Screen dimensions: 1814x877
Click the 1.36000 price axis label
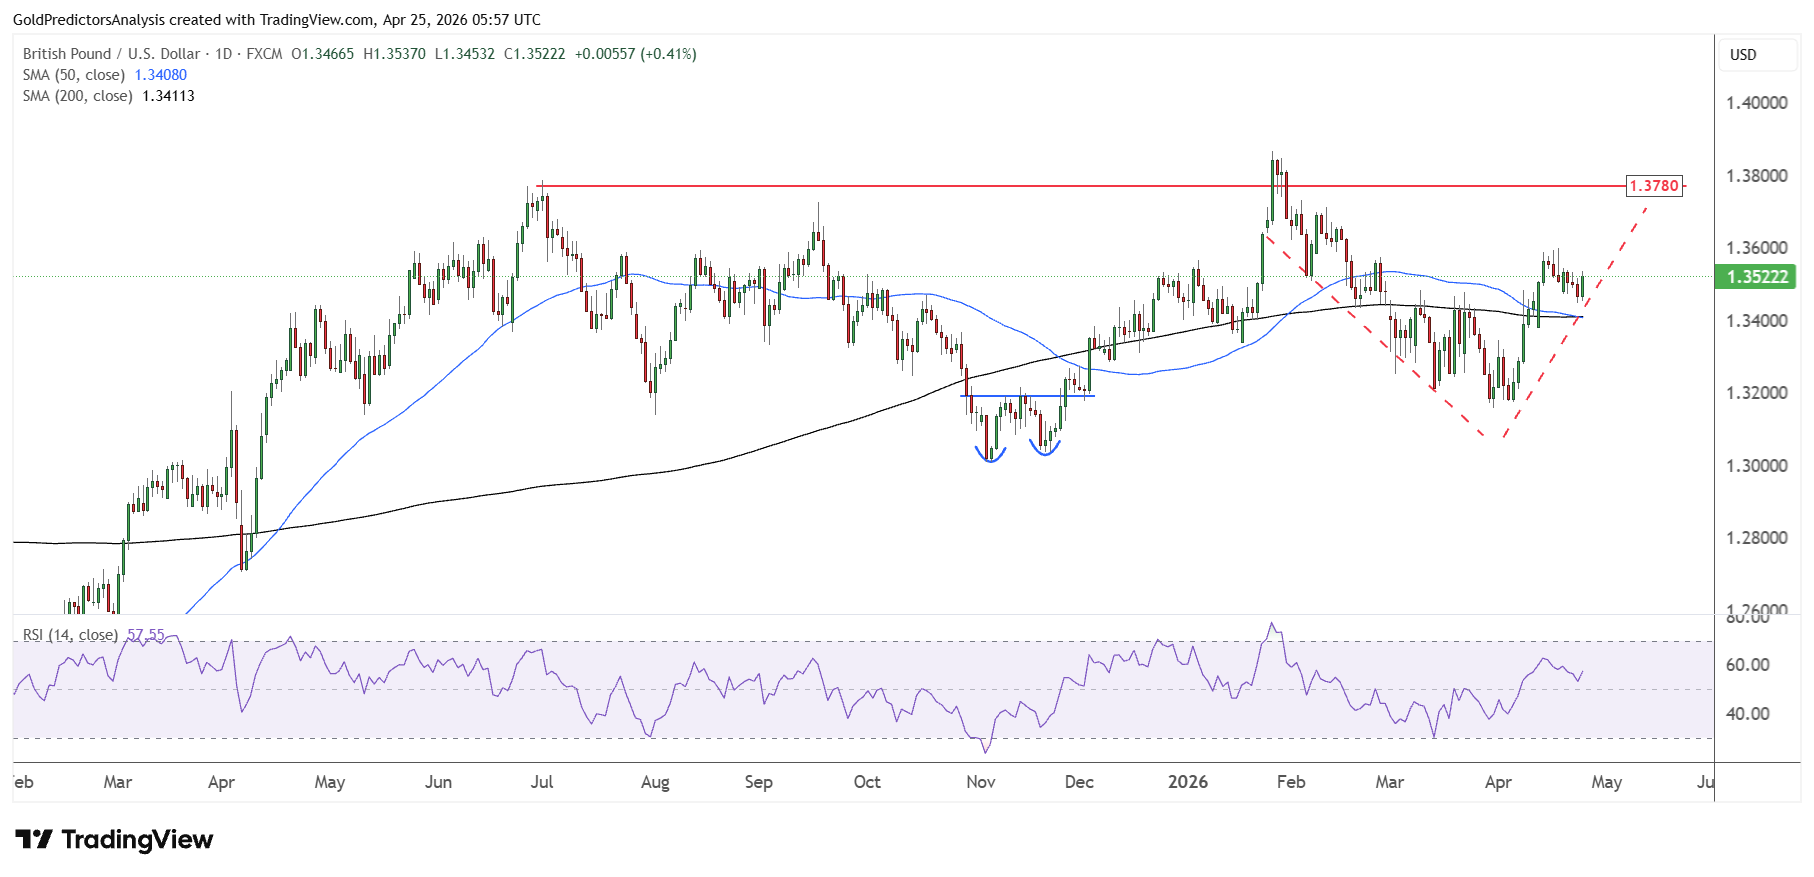point(1757,248)
